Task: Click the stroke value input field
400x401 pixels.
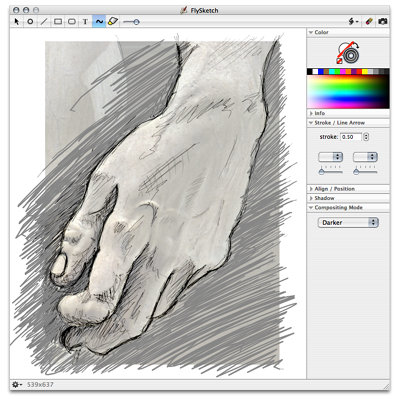Action: 351,137
